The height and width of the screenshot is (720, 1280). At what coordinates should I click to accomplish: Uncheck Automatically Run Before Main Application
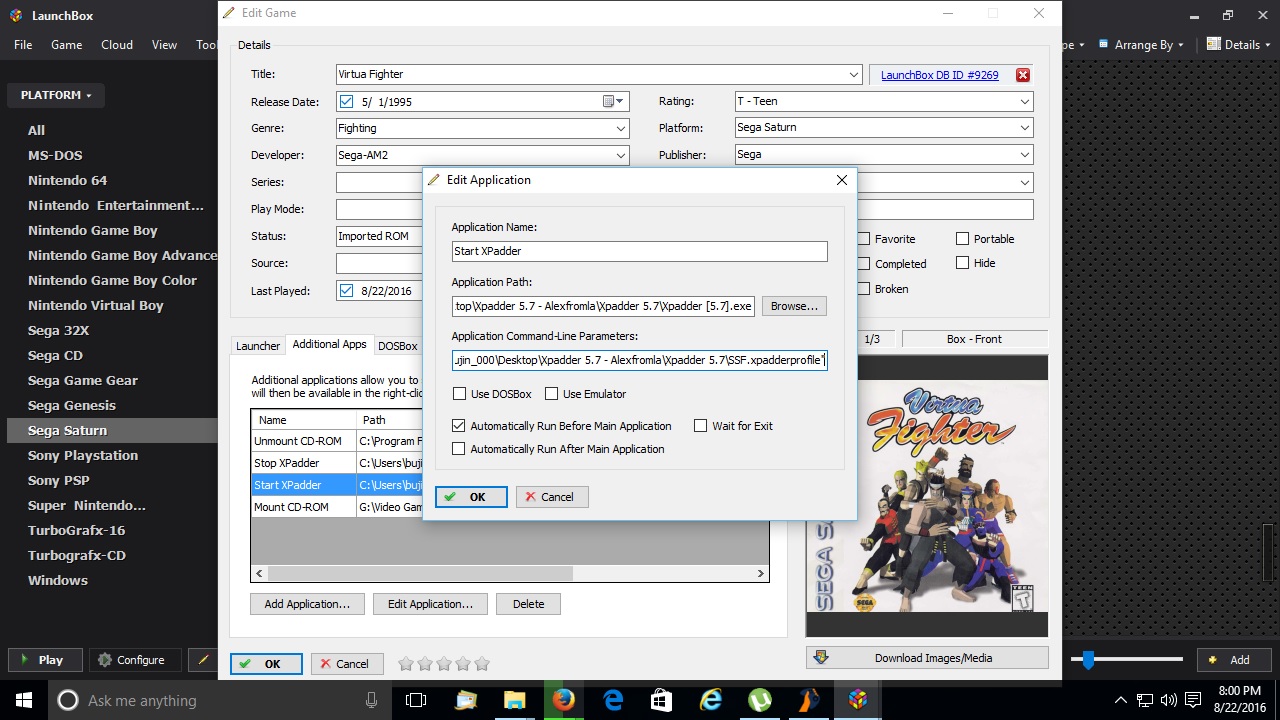[x=459, y=426]
